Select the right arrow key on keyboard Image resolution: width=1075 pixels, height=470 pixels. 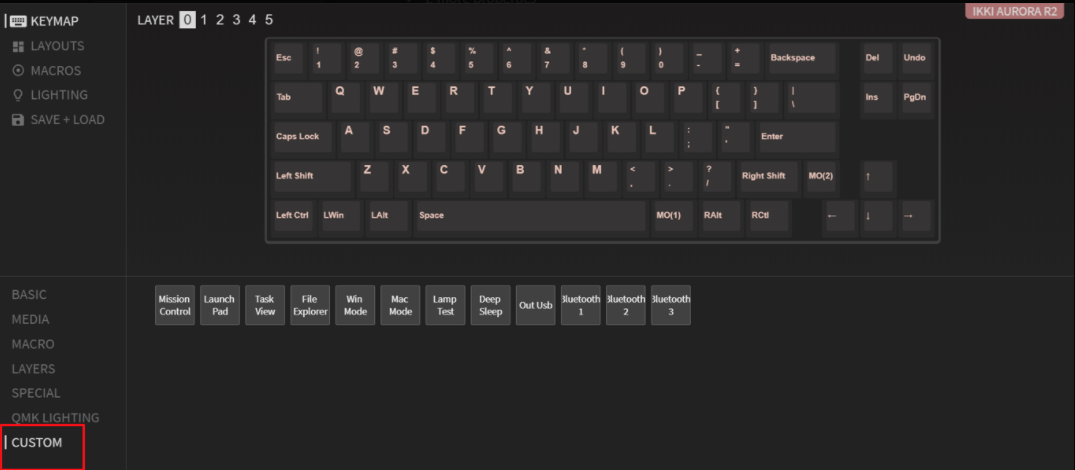pos(916,216)
